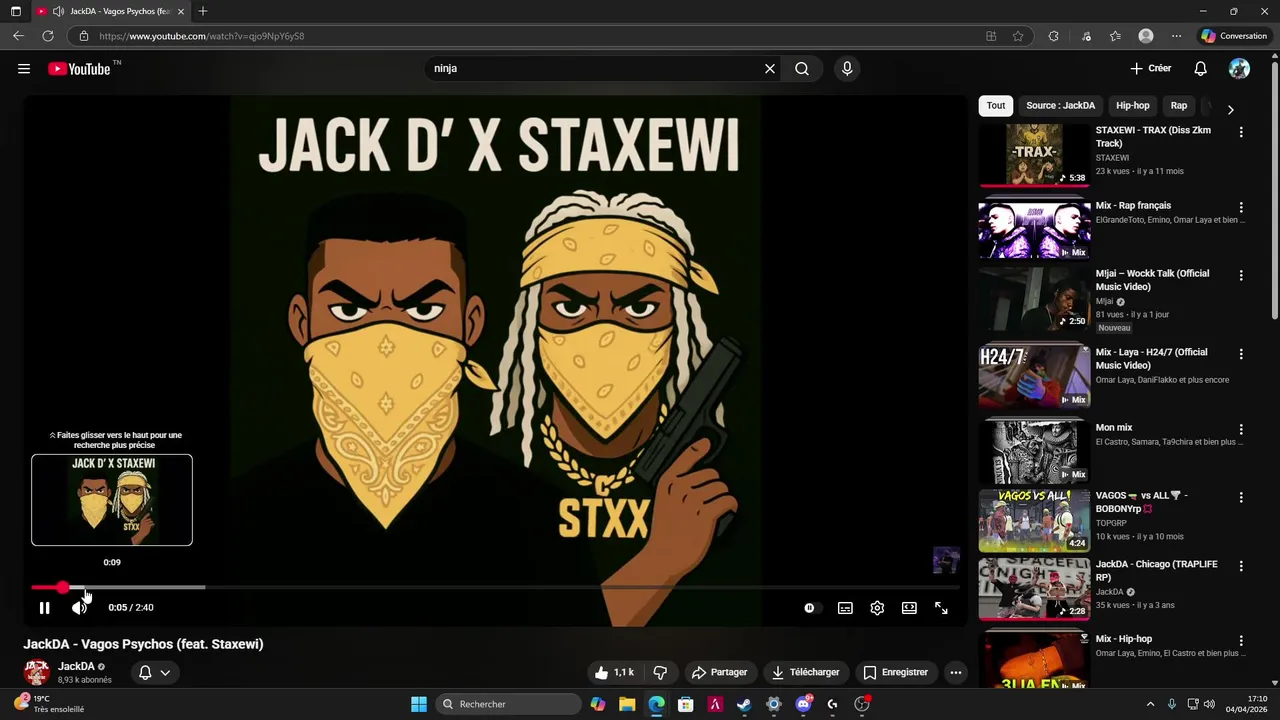Open Discord from taskbar
Image resolution: width=1280 pixels, height=720 pixels.
[x=803, y=704]
